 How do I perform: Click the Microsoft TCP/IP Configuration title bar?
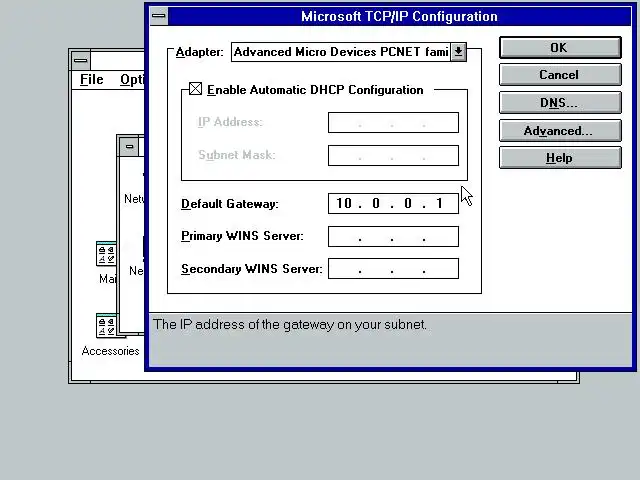pyautogui.click(x=399, y=16)
